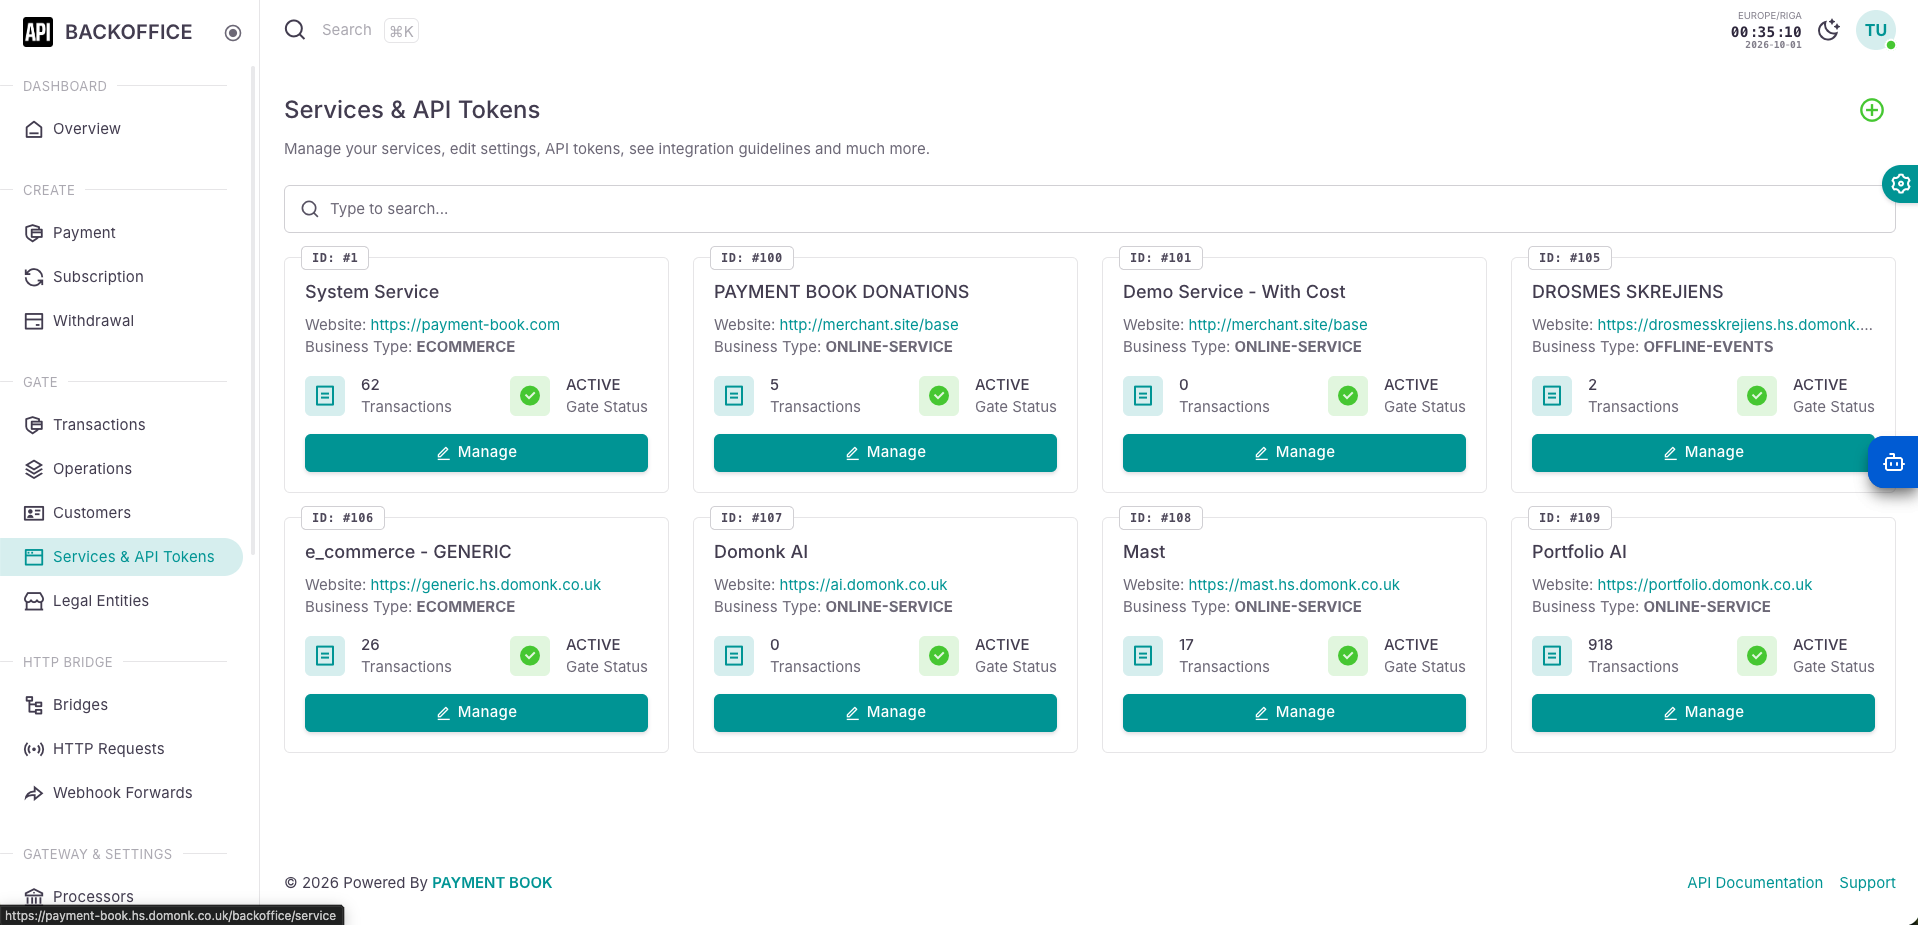This screenshot has height=925, width=1918.
Task: Open Operations in the Gate section
Action: point(121,469)
